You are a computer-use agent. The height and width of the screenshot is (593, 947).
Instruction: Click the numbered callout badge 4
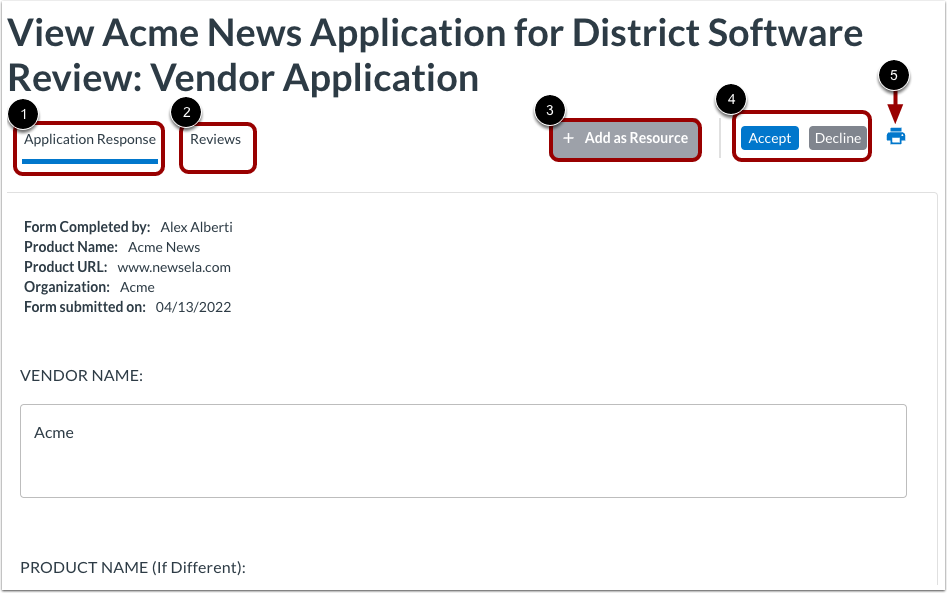point(730,99)
